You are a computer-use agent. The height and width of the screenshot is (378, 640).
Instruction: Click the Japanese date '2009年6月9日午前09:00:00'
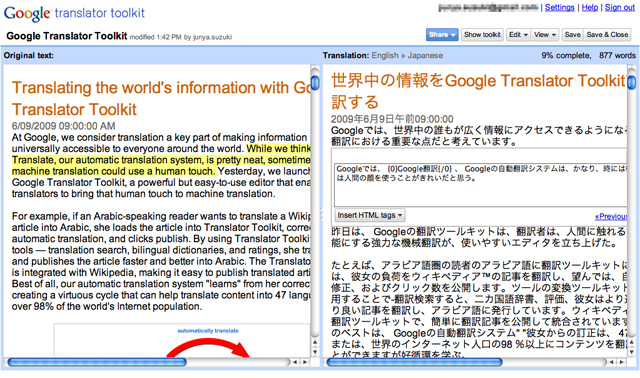coord(392,119)
